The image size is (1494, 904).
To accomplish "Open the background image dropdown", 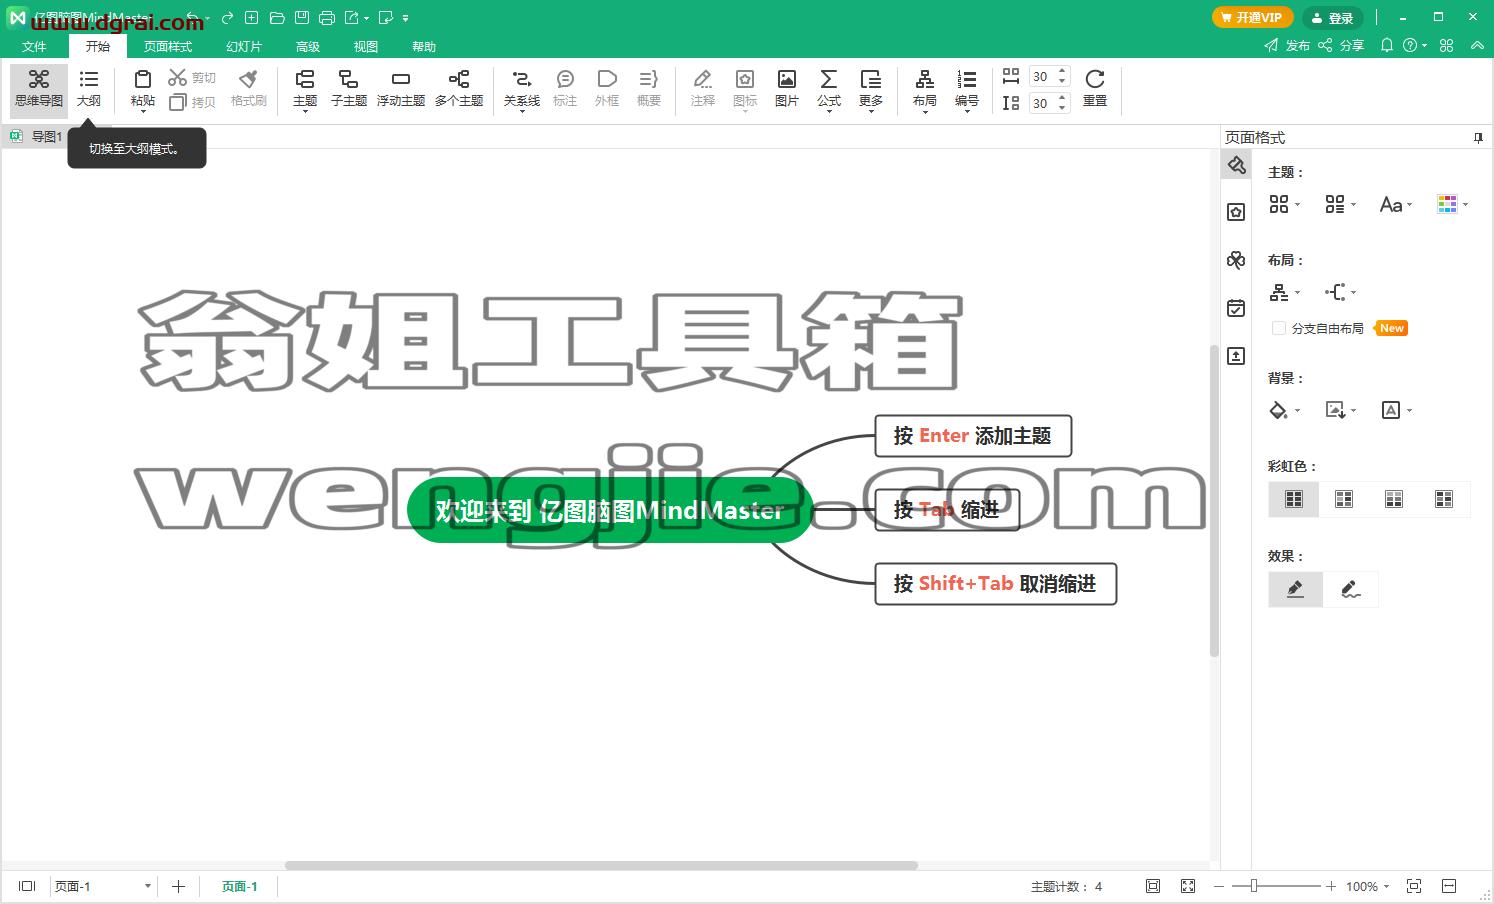I will tap(1340, 410).
